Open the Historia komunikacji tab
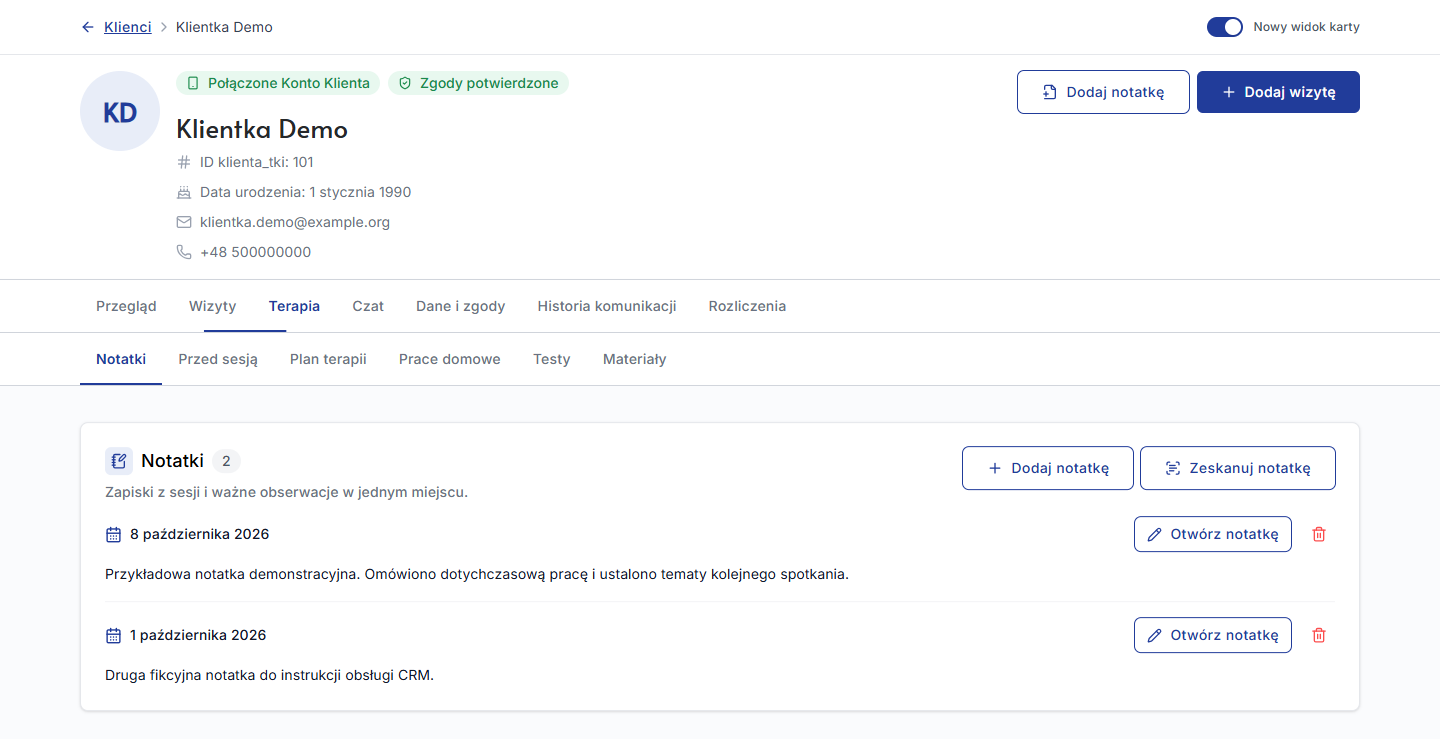1440x739 pixels. coord(607,306)
